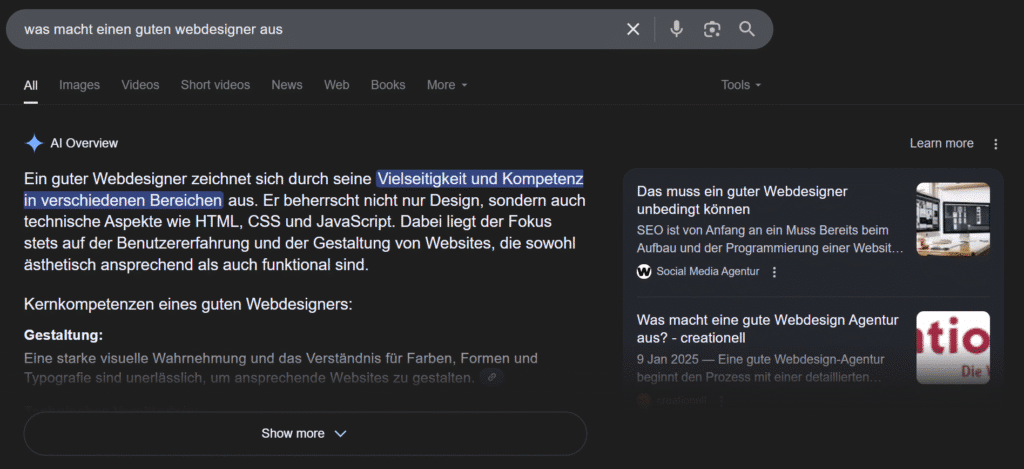Start voice search with the microphone icon
This screenshot has height=469, width=1024.
click(x=677, y=29)
